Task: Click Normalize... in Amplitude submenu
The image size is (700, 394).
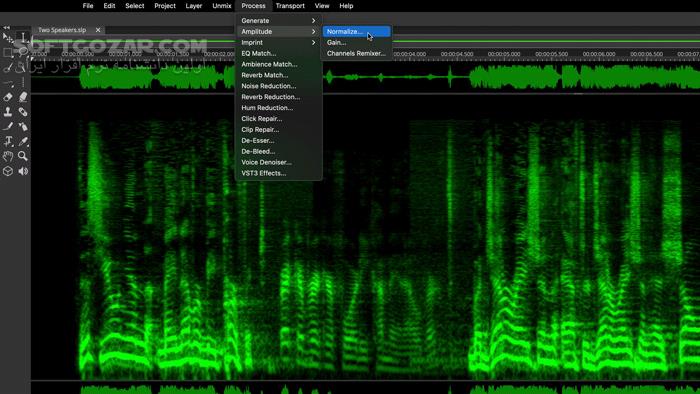Action: point(357,32)
